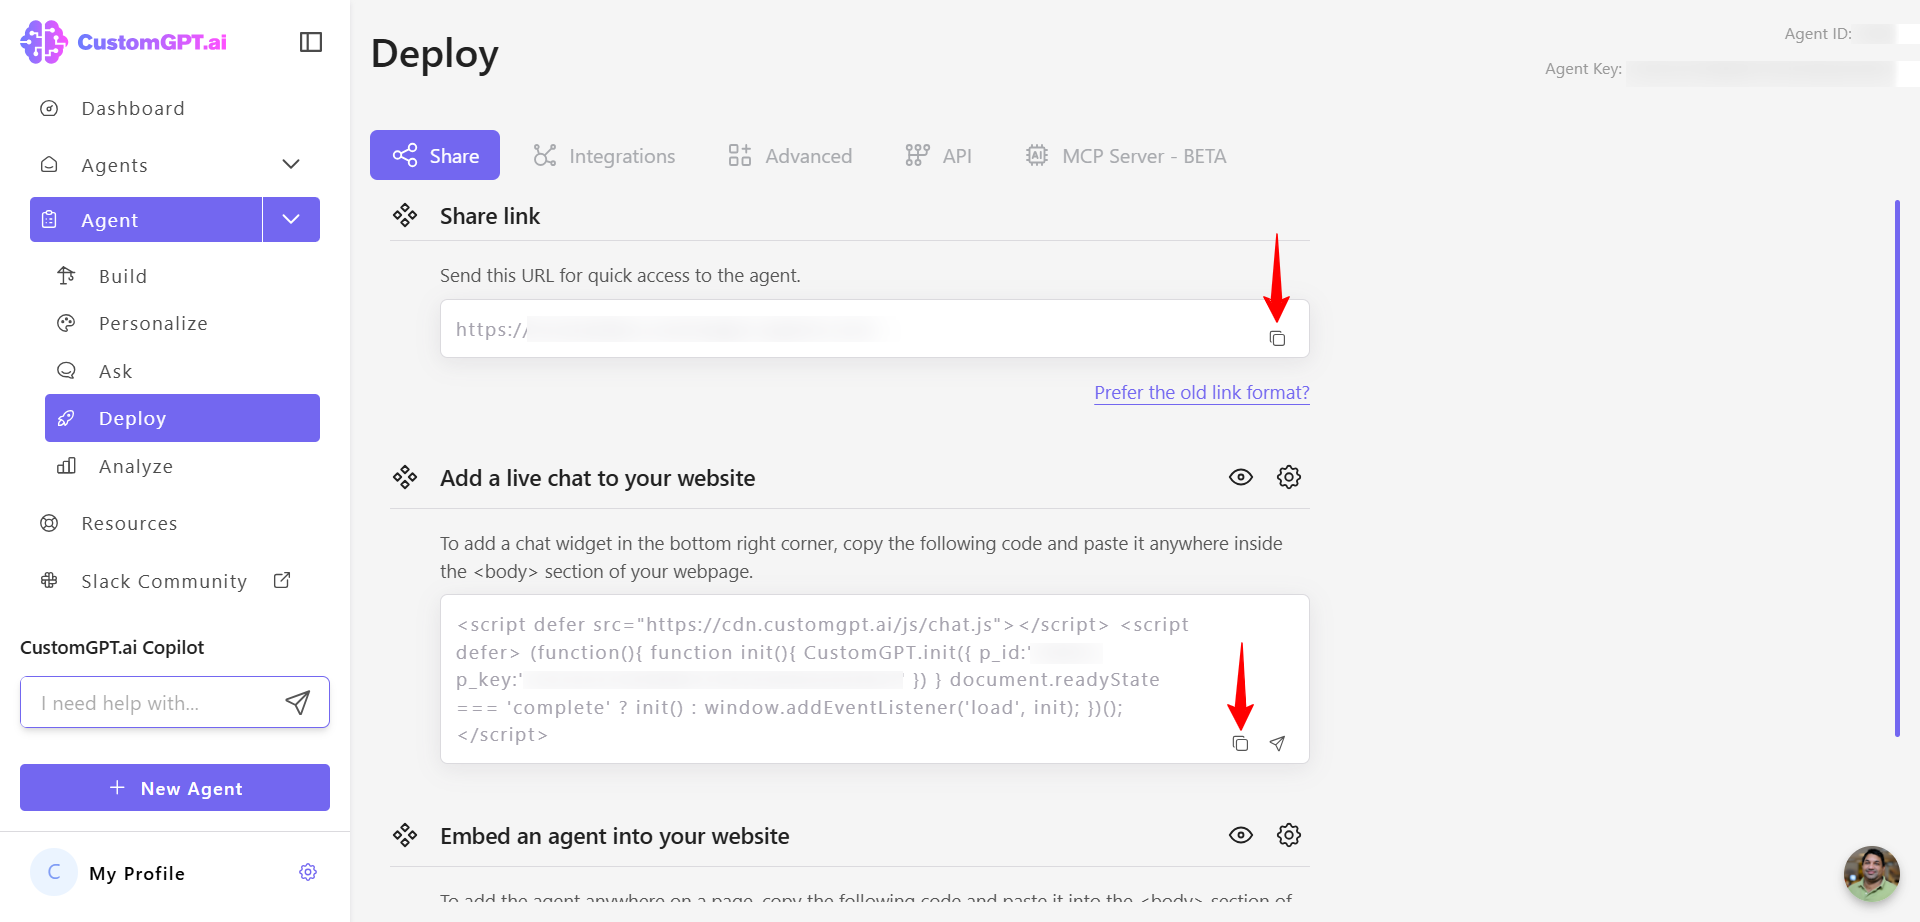Open Analyze in the sidebar
Viewport: 1920px width, 922px height.
(x=136, y=466)
